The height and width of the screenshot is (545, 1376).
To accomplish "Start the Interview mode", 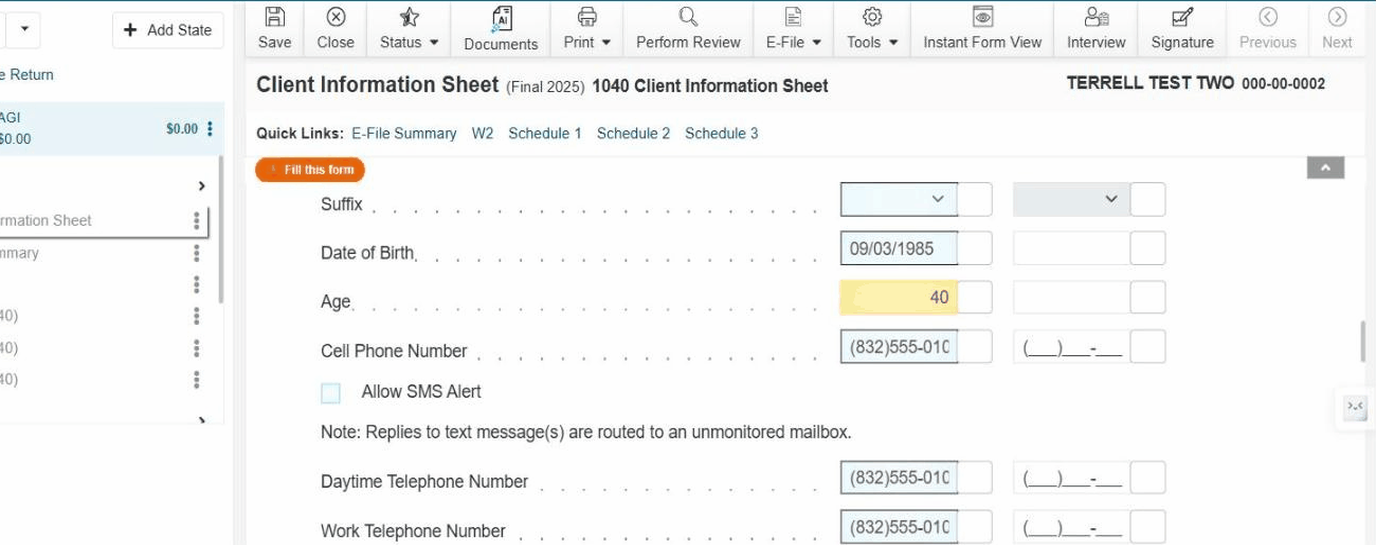I will tap(1096, 28).
